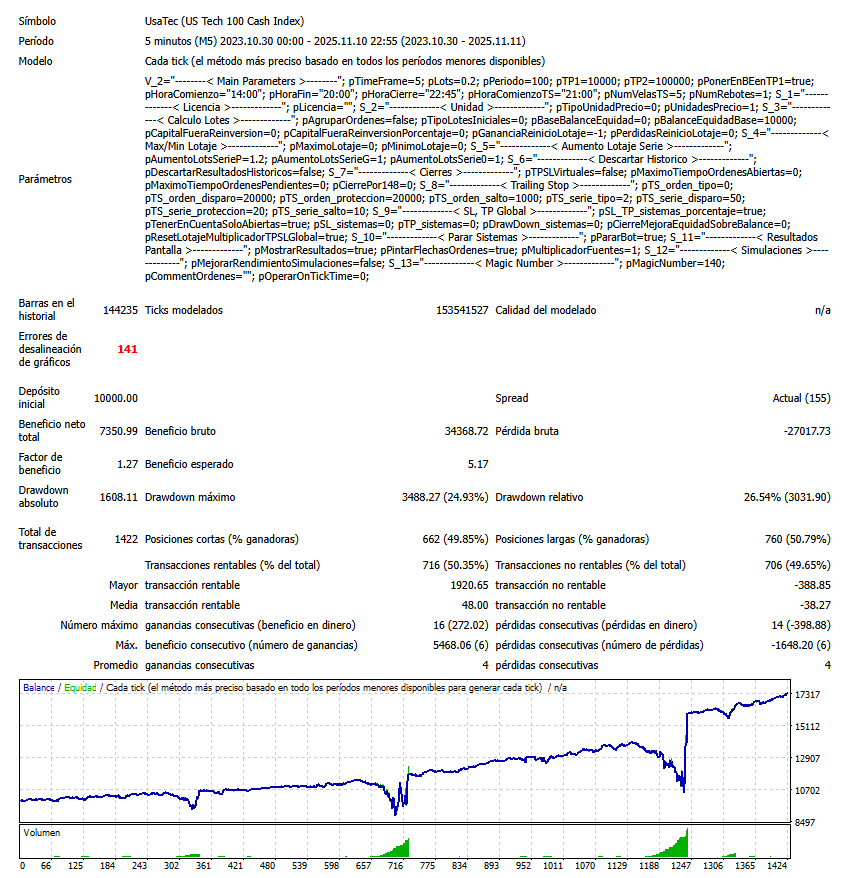Click the red 141 chart mismatch errors value

coord(127,349)
